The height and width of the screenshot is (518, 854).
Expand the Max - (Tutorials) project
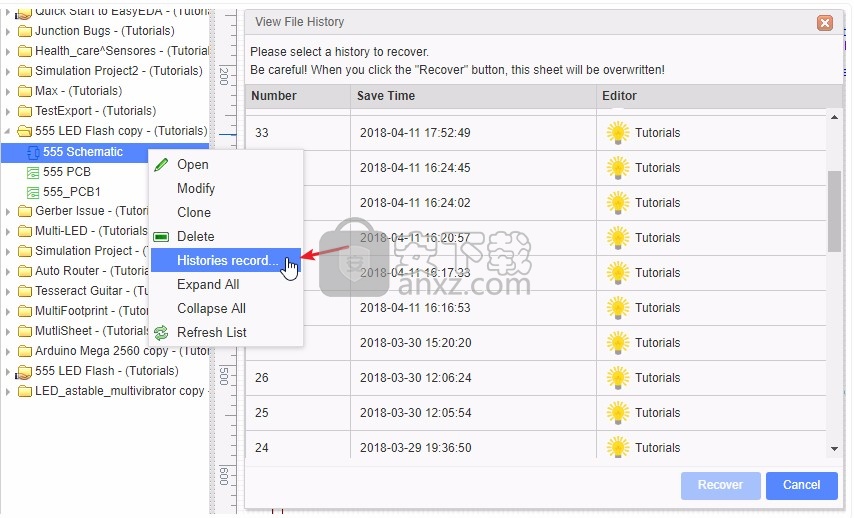tap(9, 91)
